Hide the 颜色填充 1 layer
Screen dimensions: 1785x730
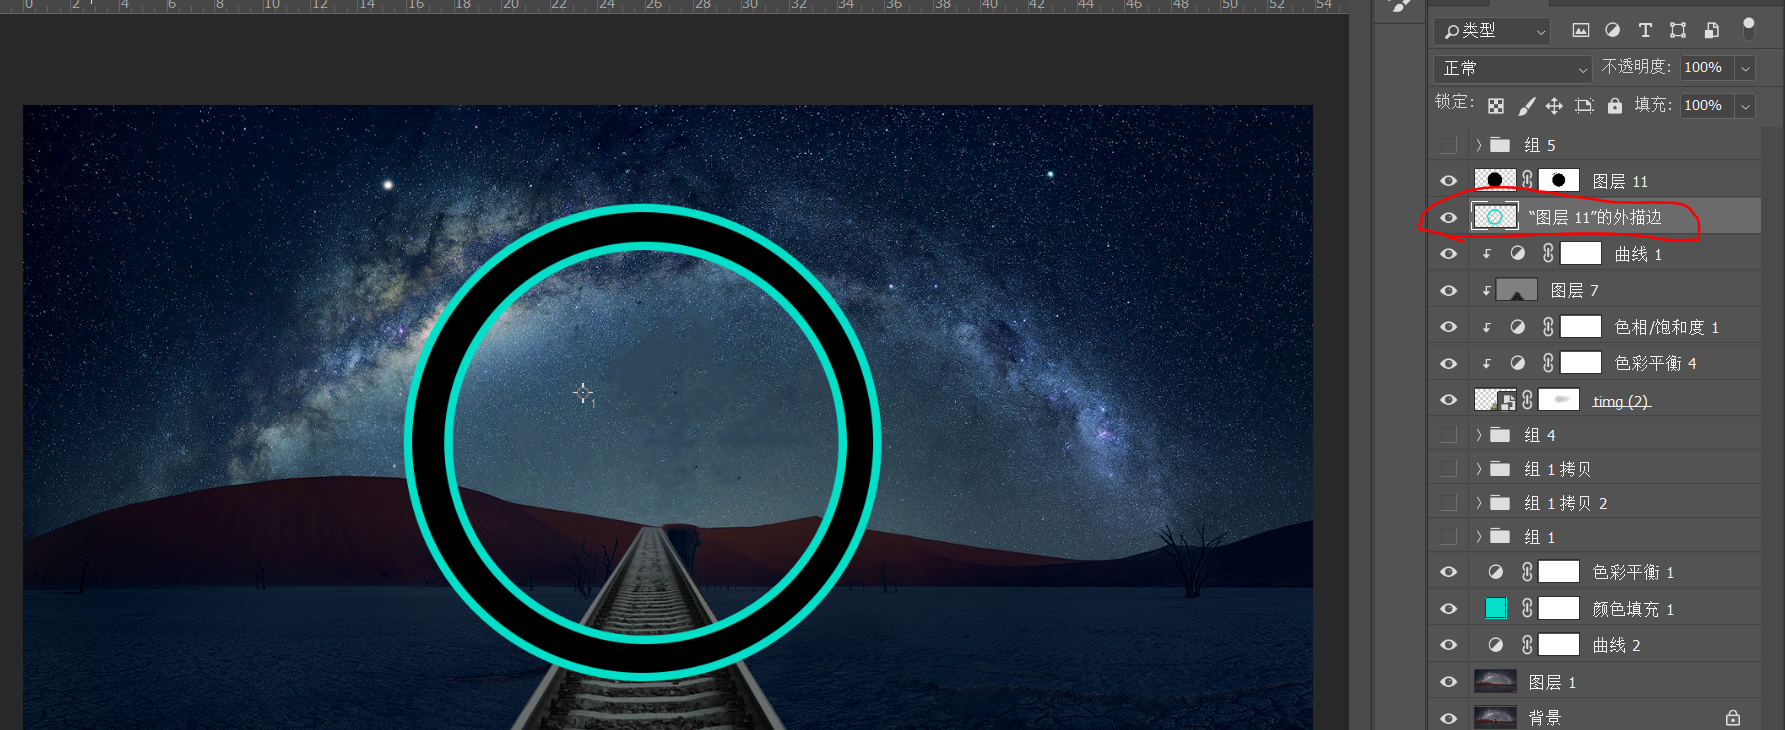(x=1448, y=609)
